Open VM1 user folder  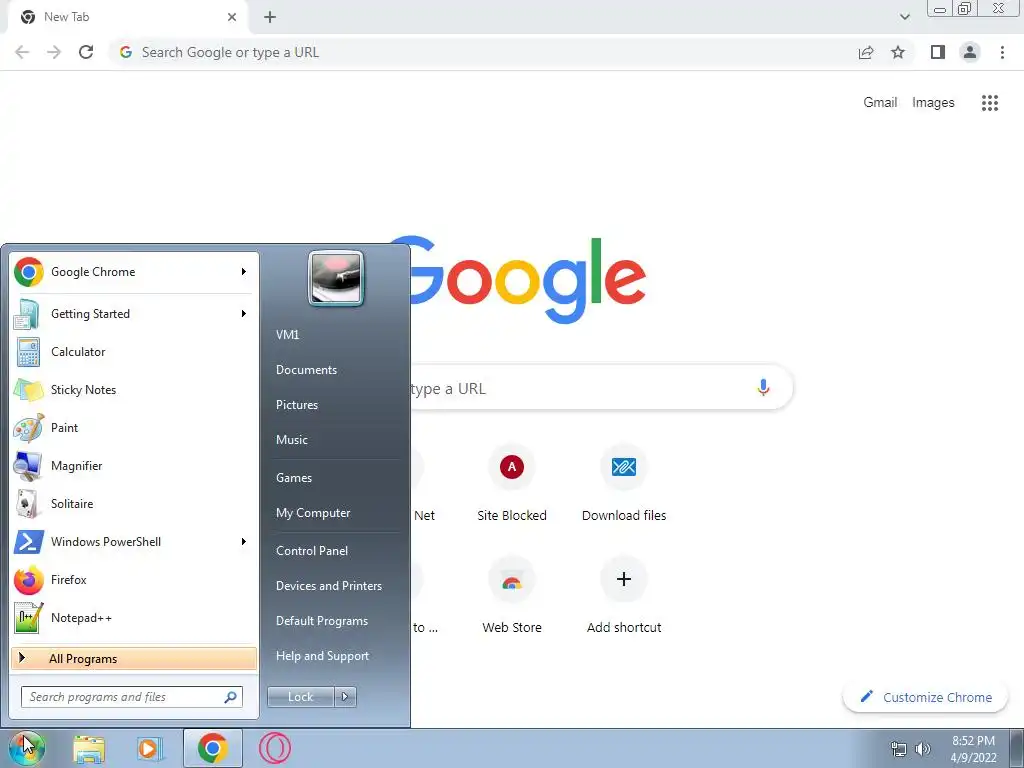coord(287,334)
